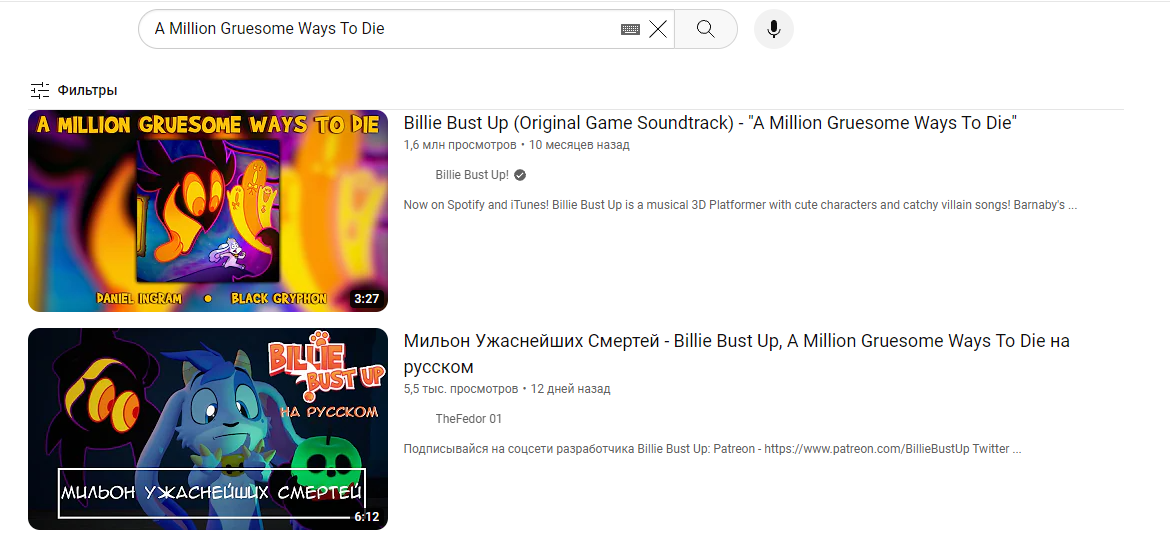Click the 12 дней назад upload date
This screenshot has height=546, width=1170.
click(570, 389)
